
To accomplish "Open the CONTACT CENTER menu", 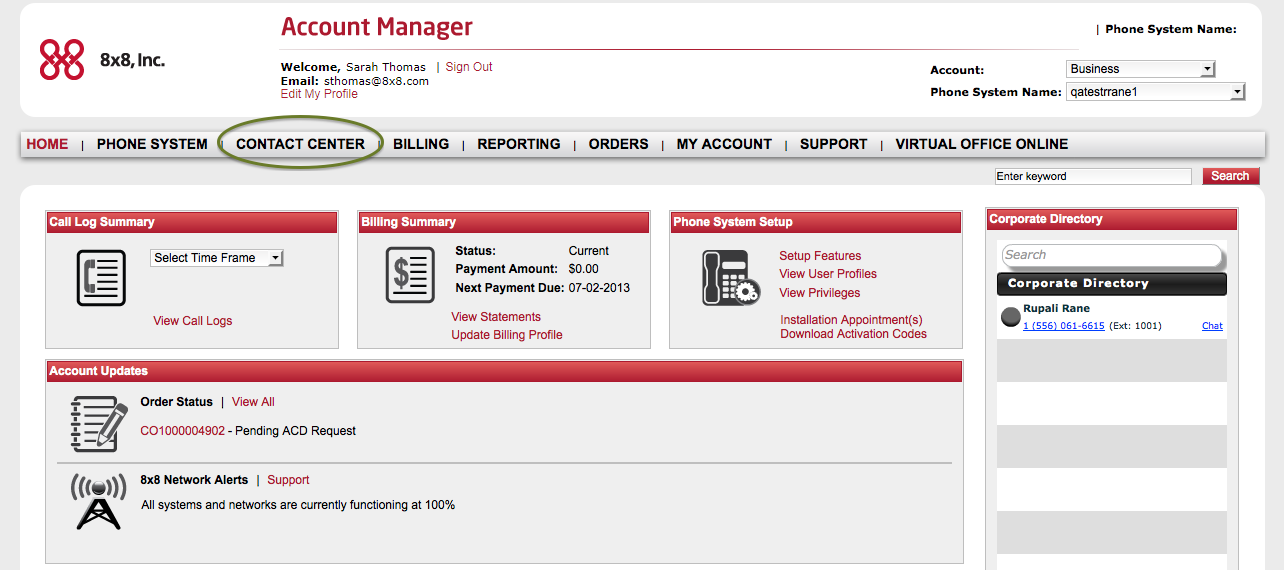I will (300, 144).
